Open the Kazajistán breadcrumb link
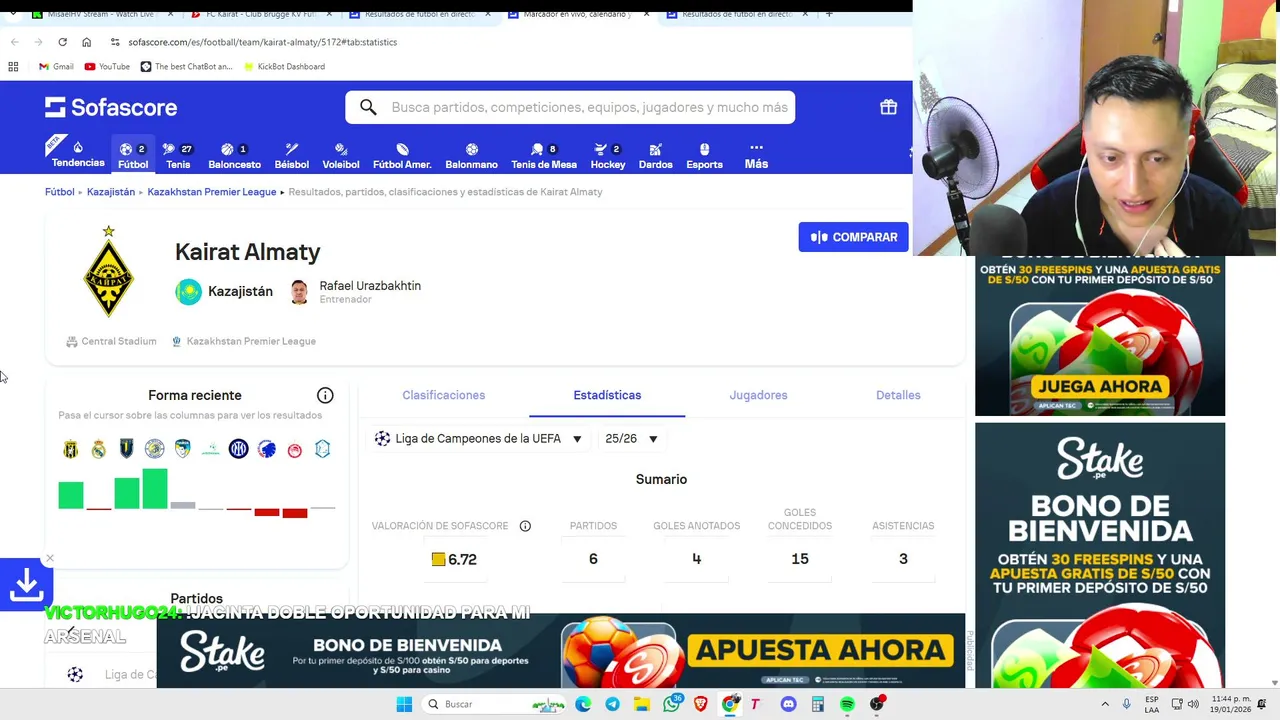 pyautogui.click(x=110, y=192)
